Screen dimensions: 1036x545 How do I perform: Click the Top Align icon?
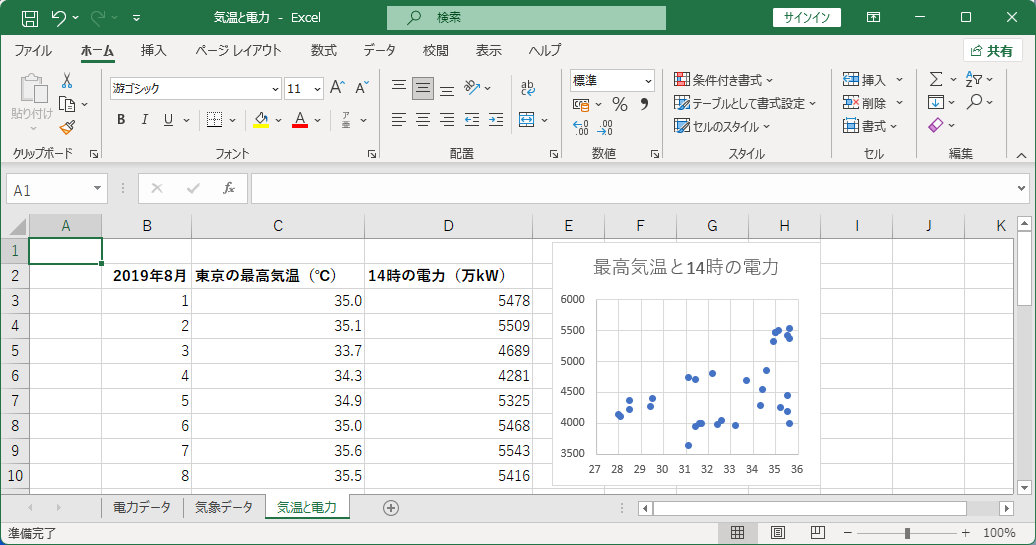point(398,88)
